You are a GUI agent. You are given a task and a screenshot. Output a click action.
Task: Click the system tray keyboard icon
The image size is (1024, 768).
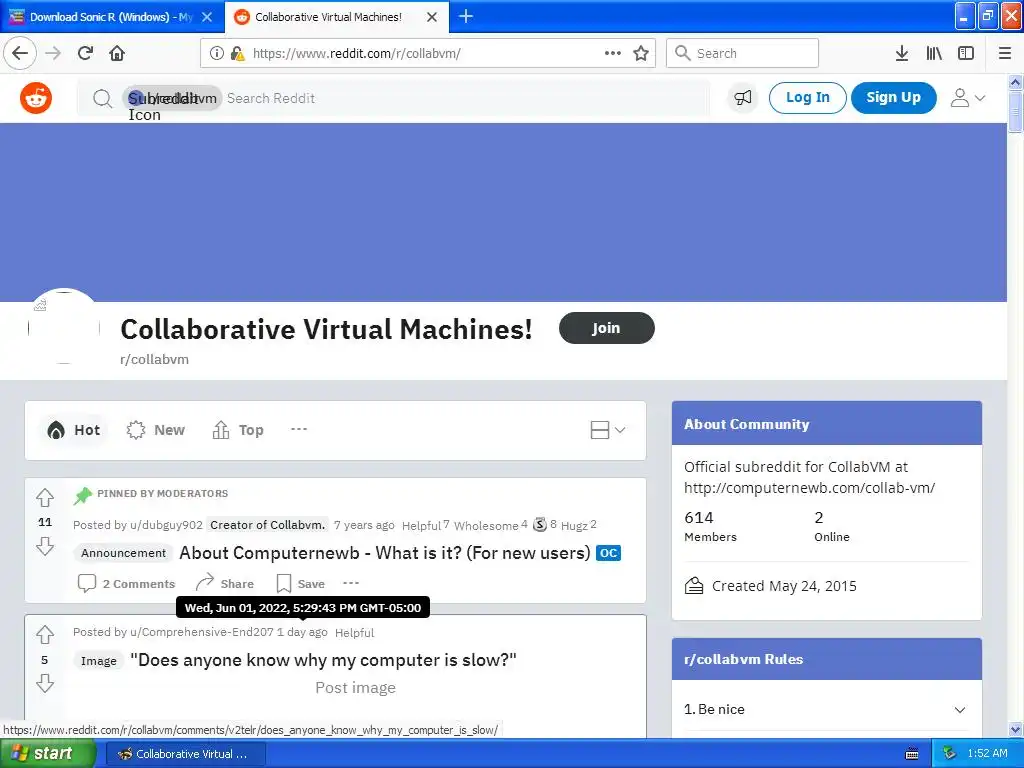[x=912, y=754]
